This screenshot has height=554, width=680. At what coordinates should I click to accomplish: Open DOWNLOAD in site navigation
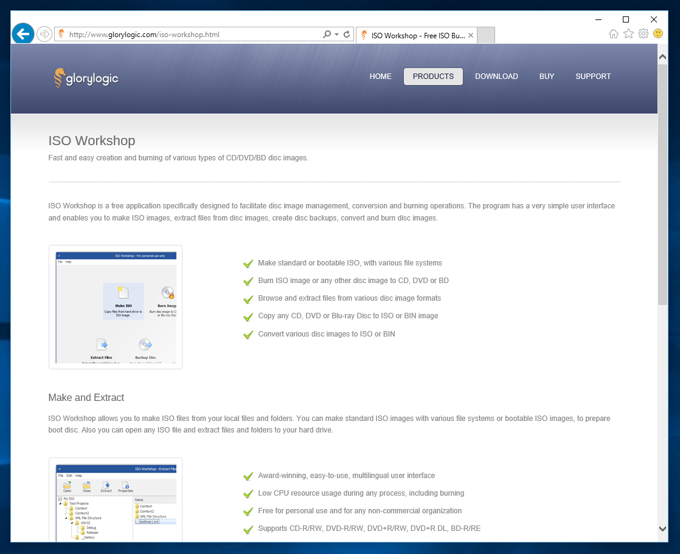tap(497, 76)
